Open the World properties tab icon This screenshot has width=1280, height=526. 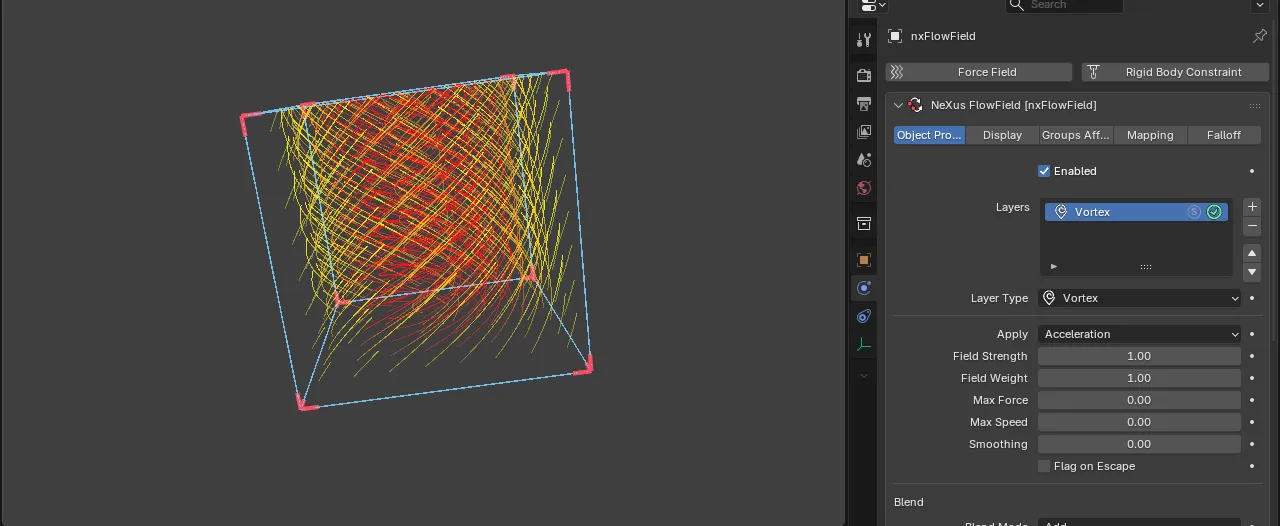[x=864, y=187]
